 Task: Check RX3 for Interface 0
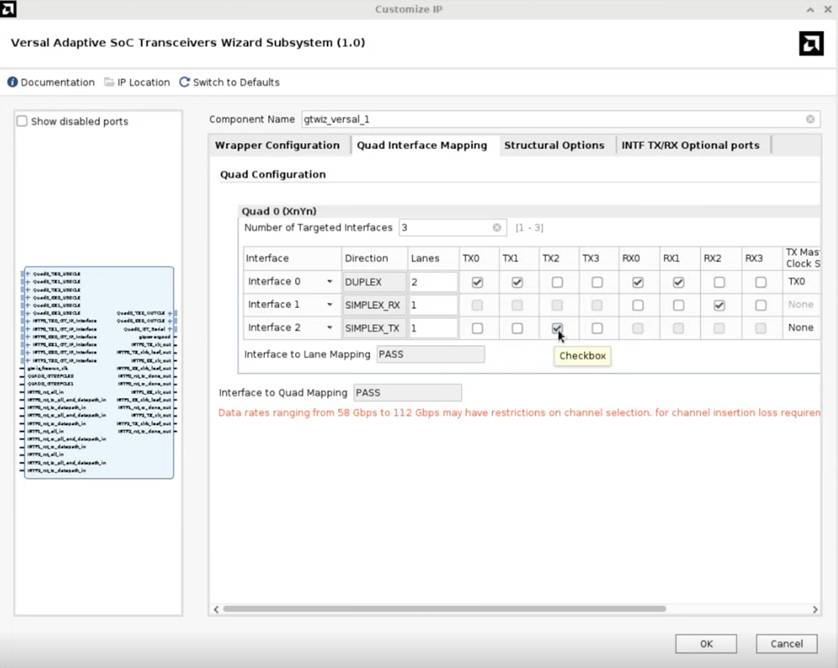(761, 282)
